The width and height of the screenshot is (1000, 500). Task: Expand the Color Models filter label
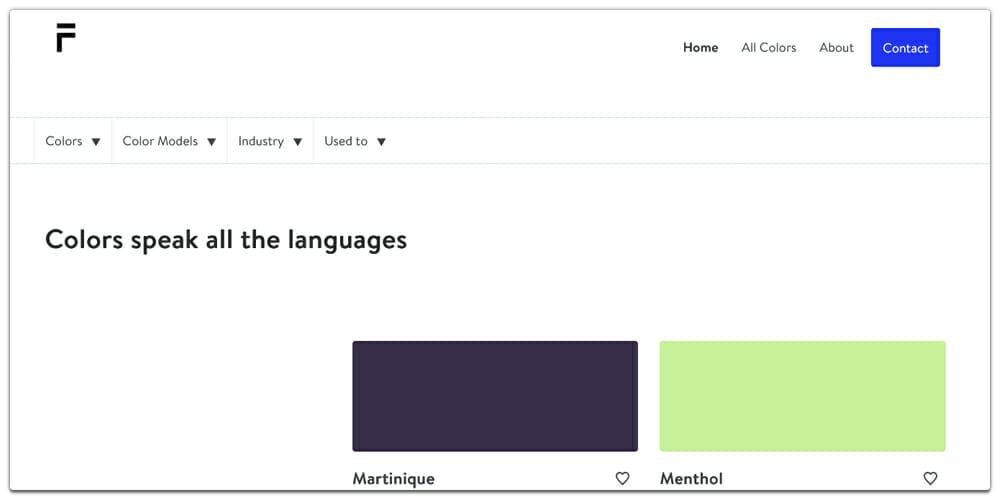tap(160, 141)
